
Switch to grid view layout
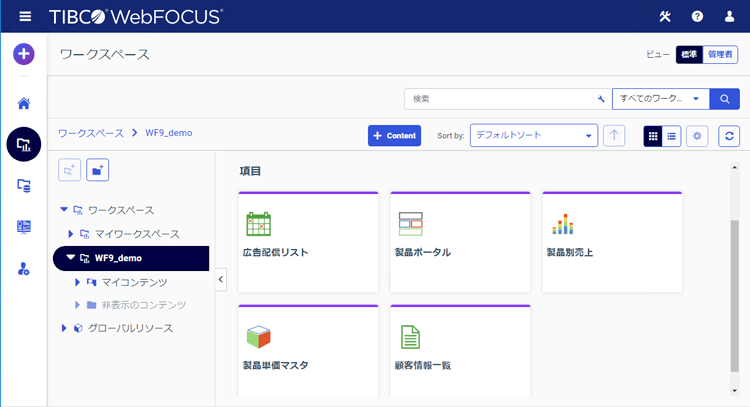(653, 136)
